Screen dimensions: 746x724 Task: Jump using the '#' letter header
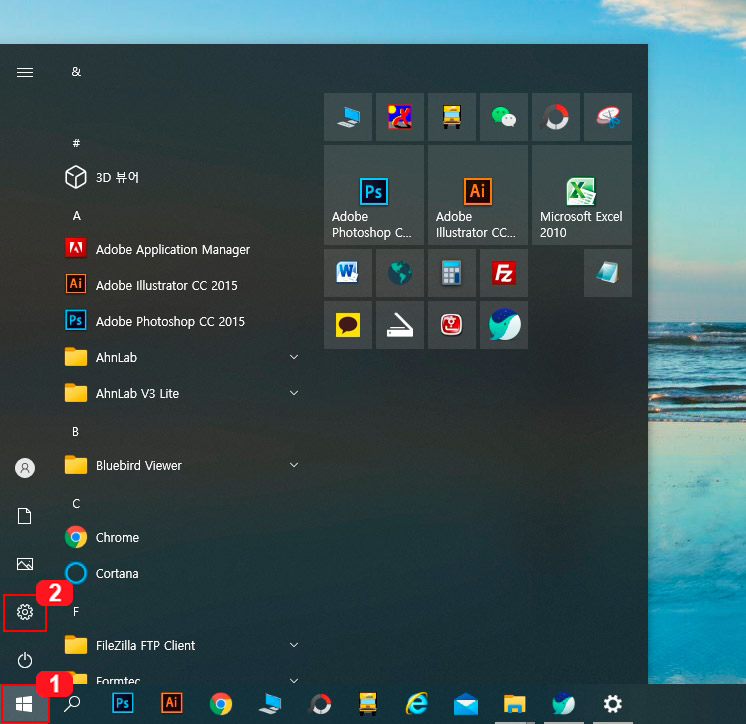[x=76, y=143]
